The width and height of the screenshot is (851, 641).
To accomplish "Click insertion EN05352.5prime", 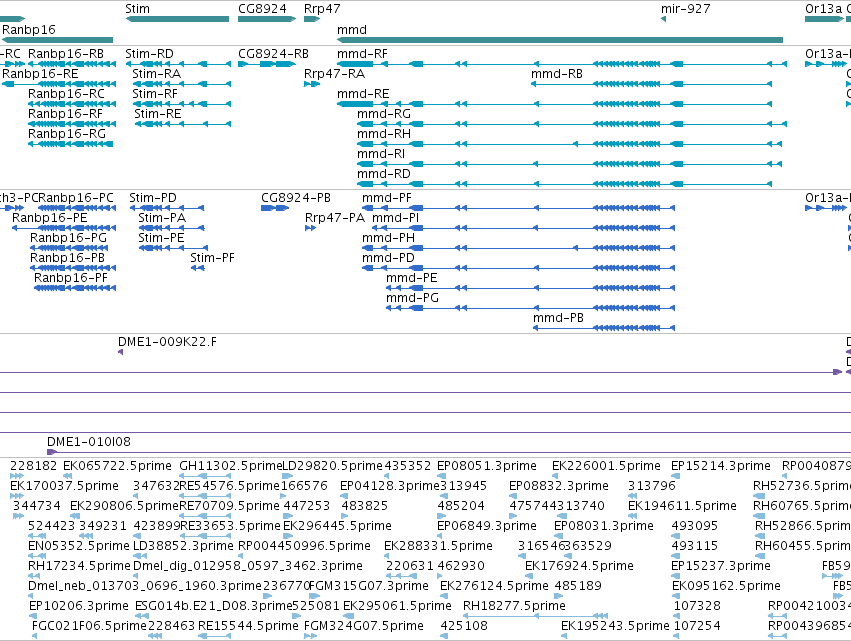I will (x=37, y=556).
